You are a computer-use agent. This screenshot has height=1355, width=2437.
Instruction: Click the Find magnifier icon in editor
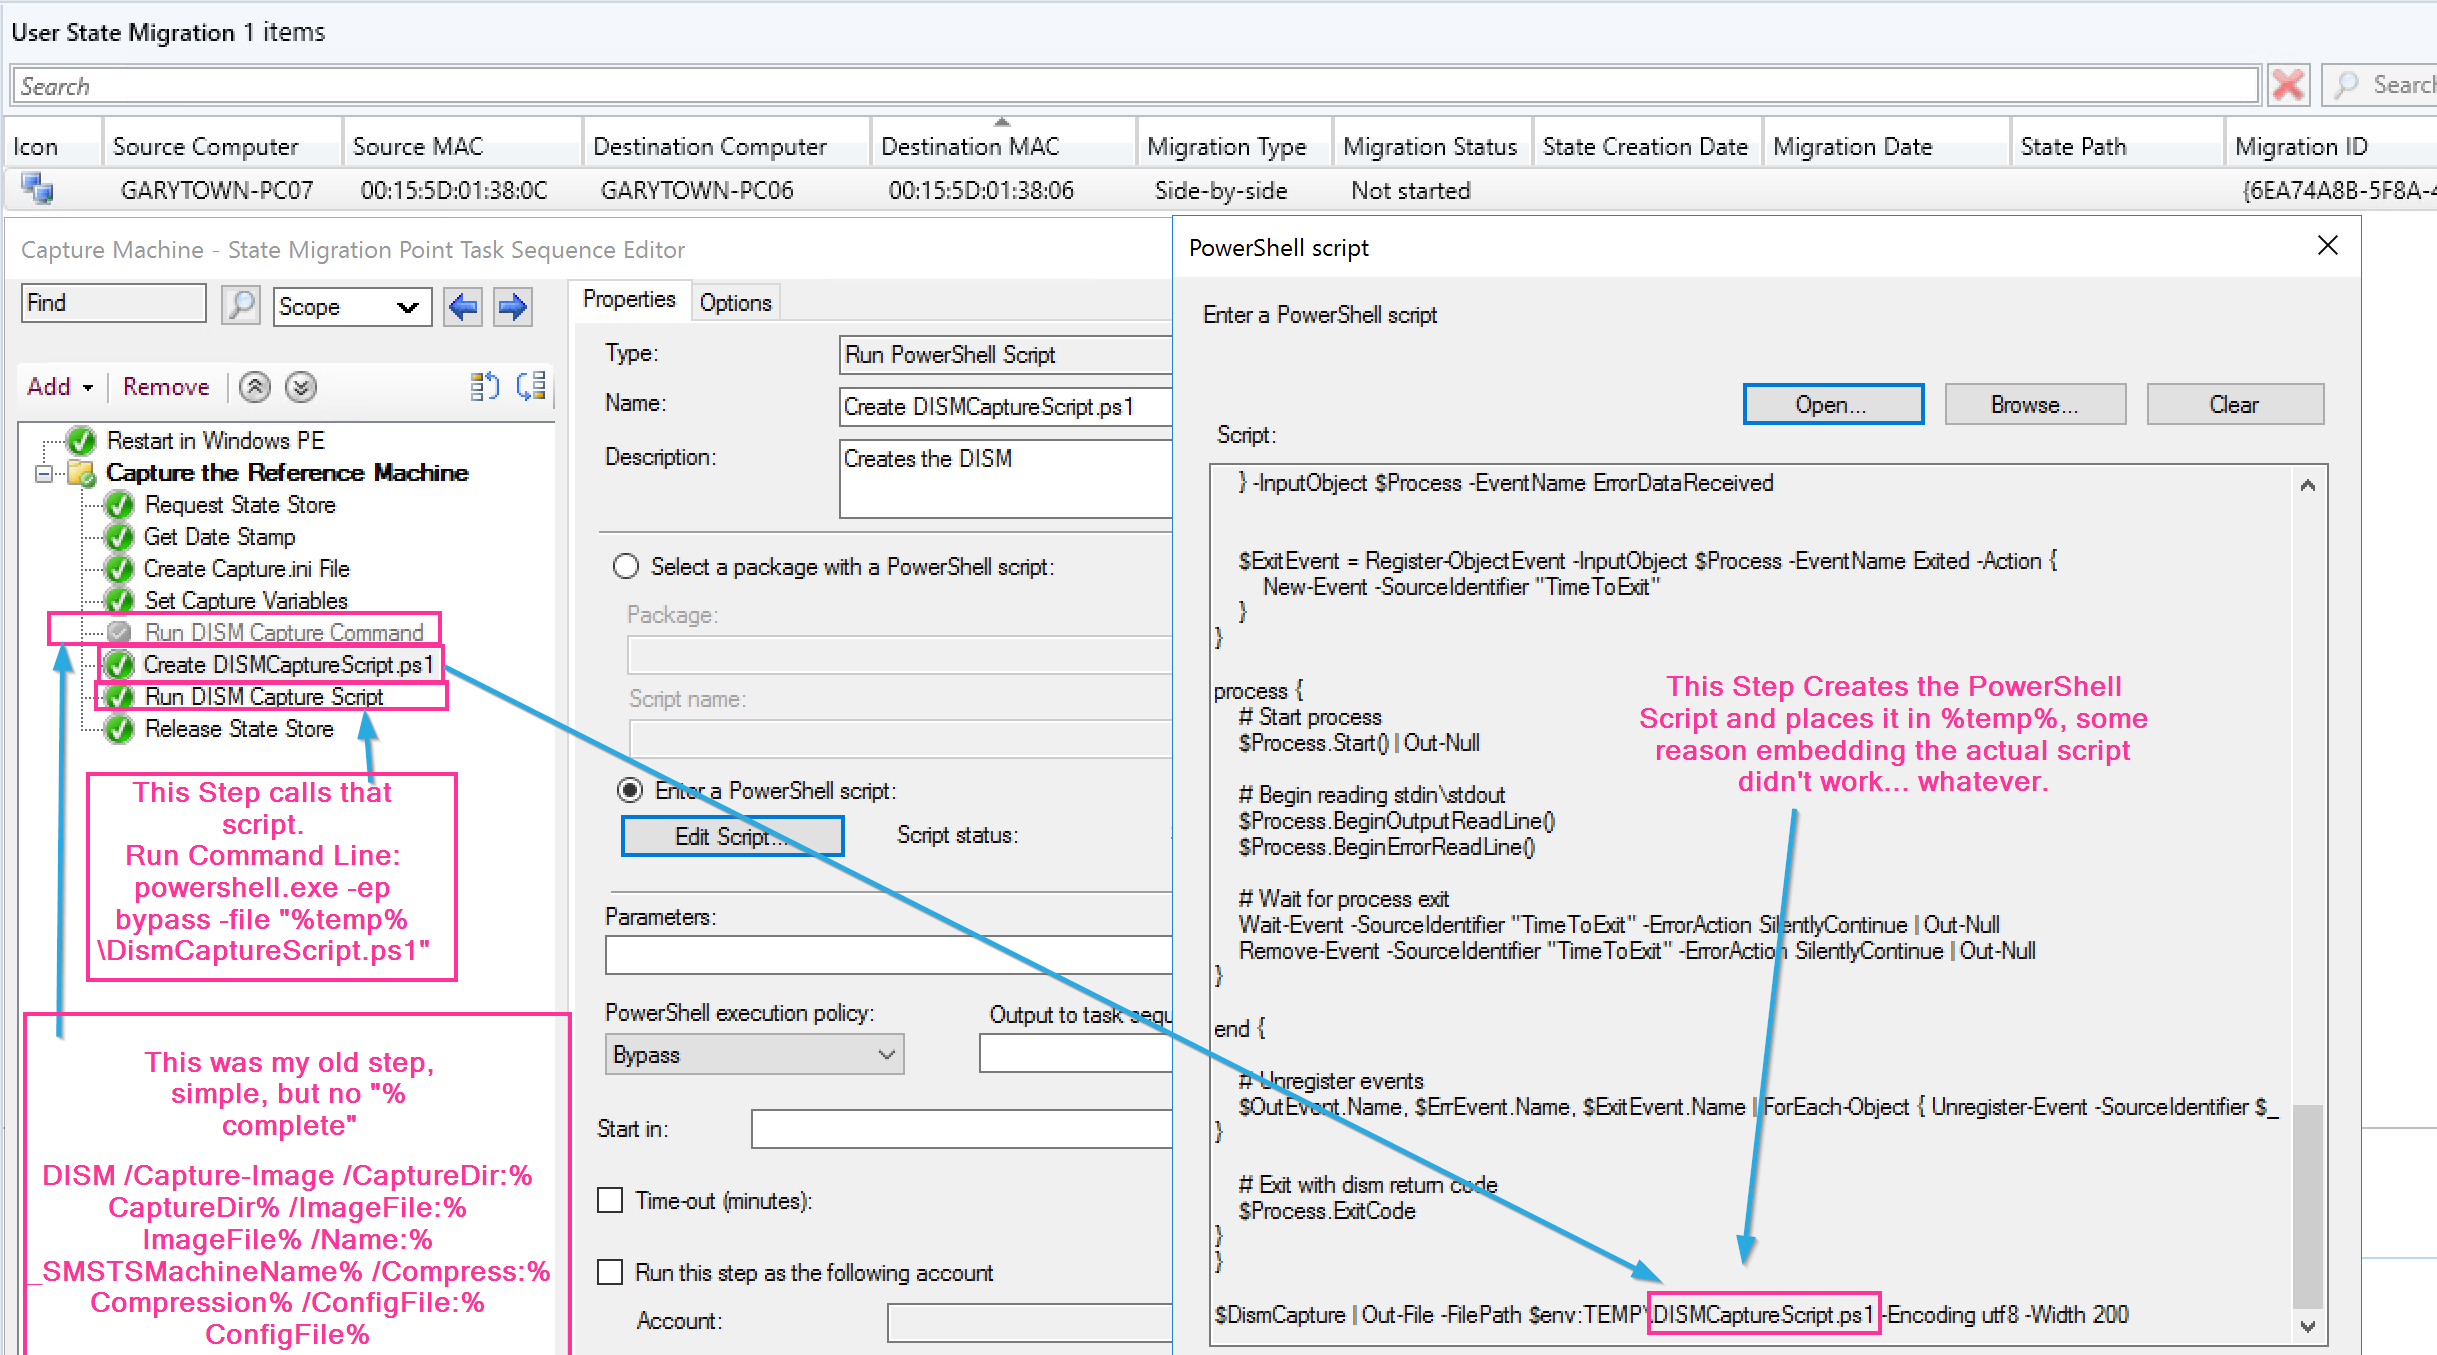coord(241,305)
